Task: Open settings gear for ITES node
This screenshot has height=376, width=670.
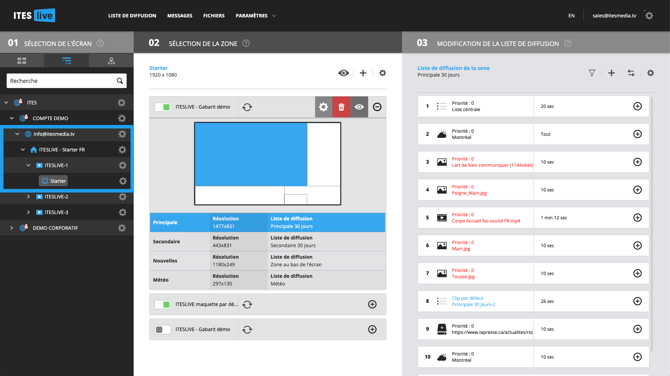Action: click(122, 103)
